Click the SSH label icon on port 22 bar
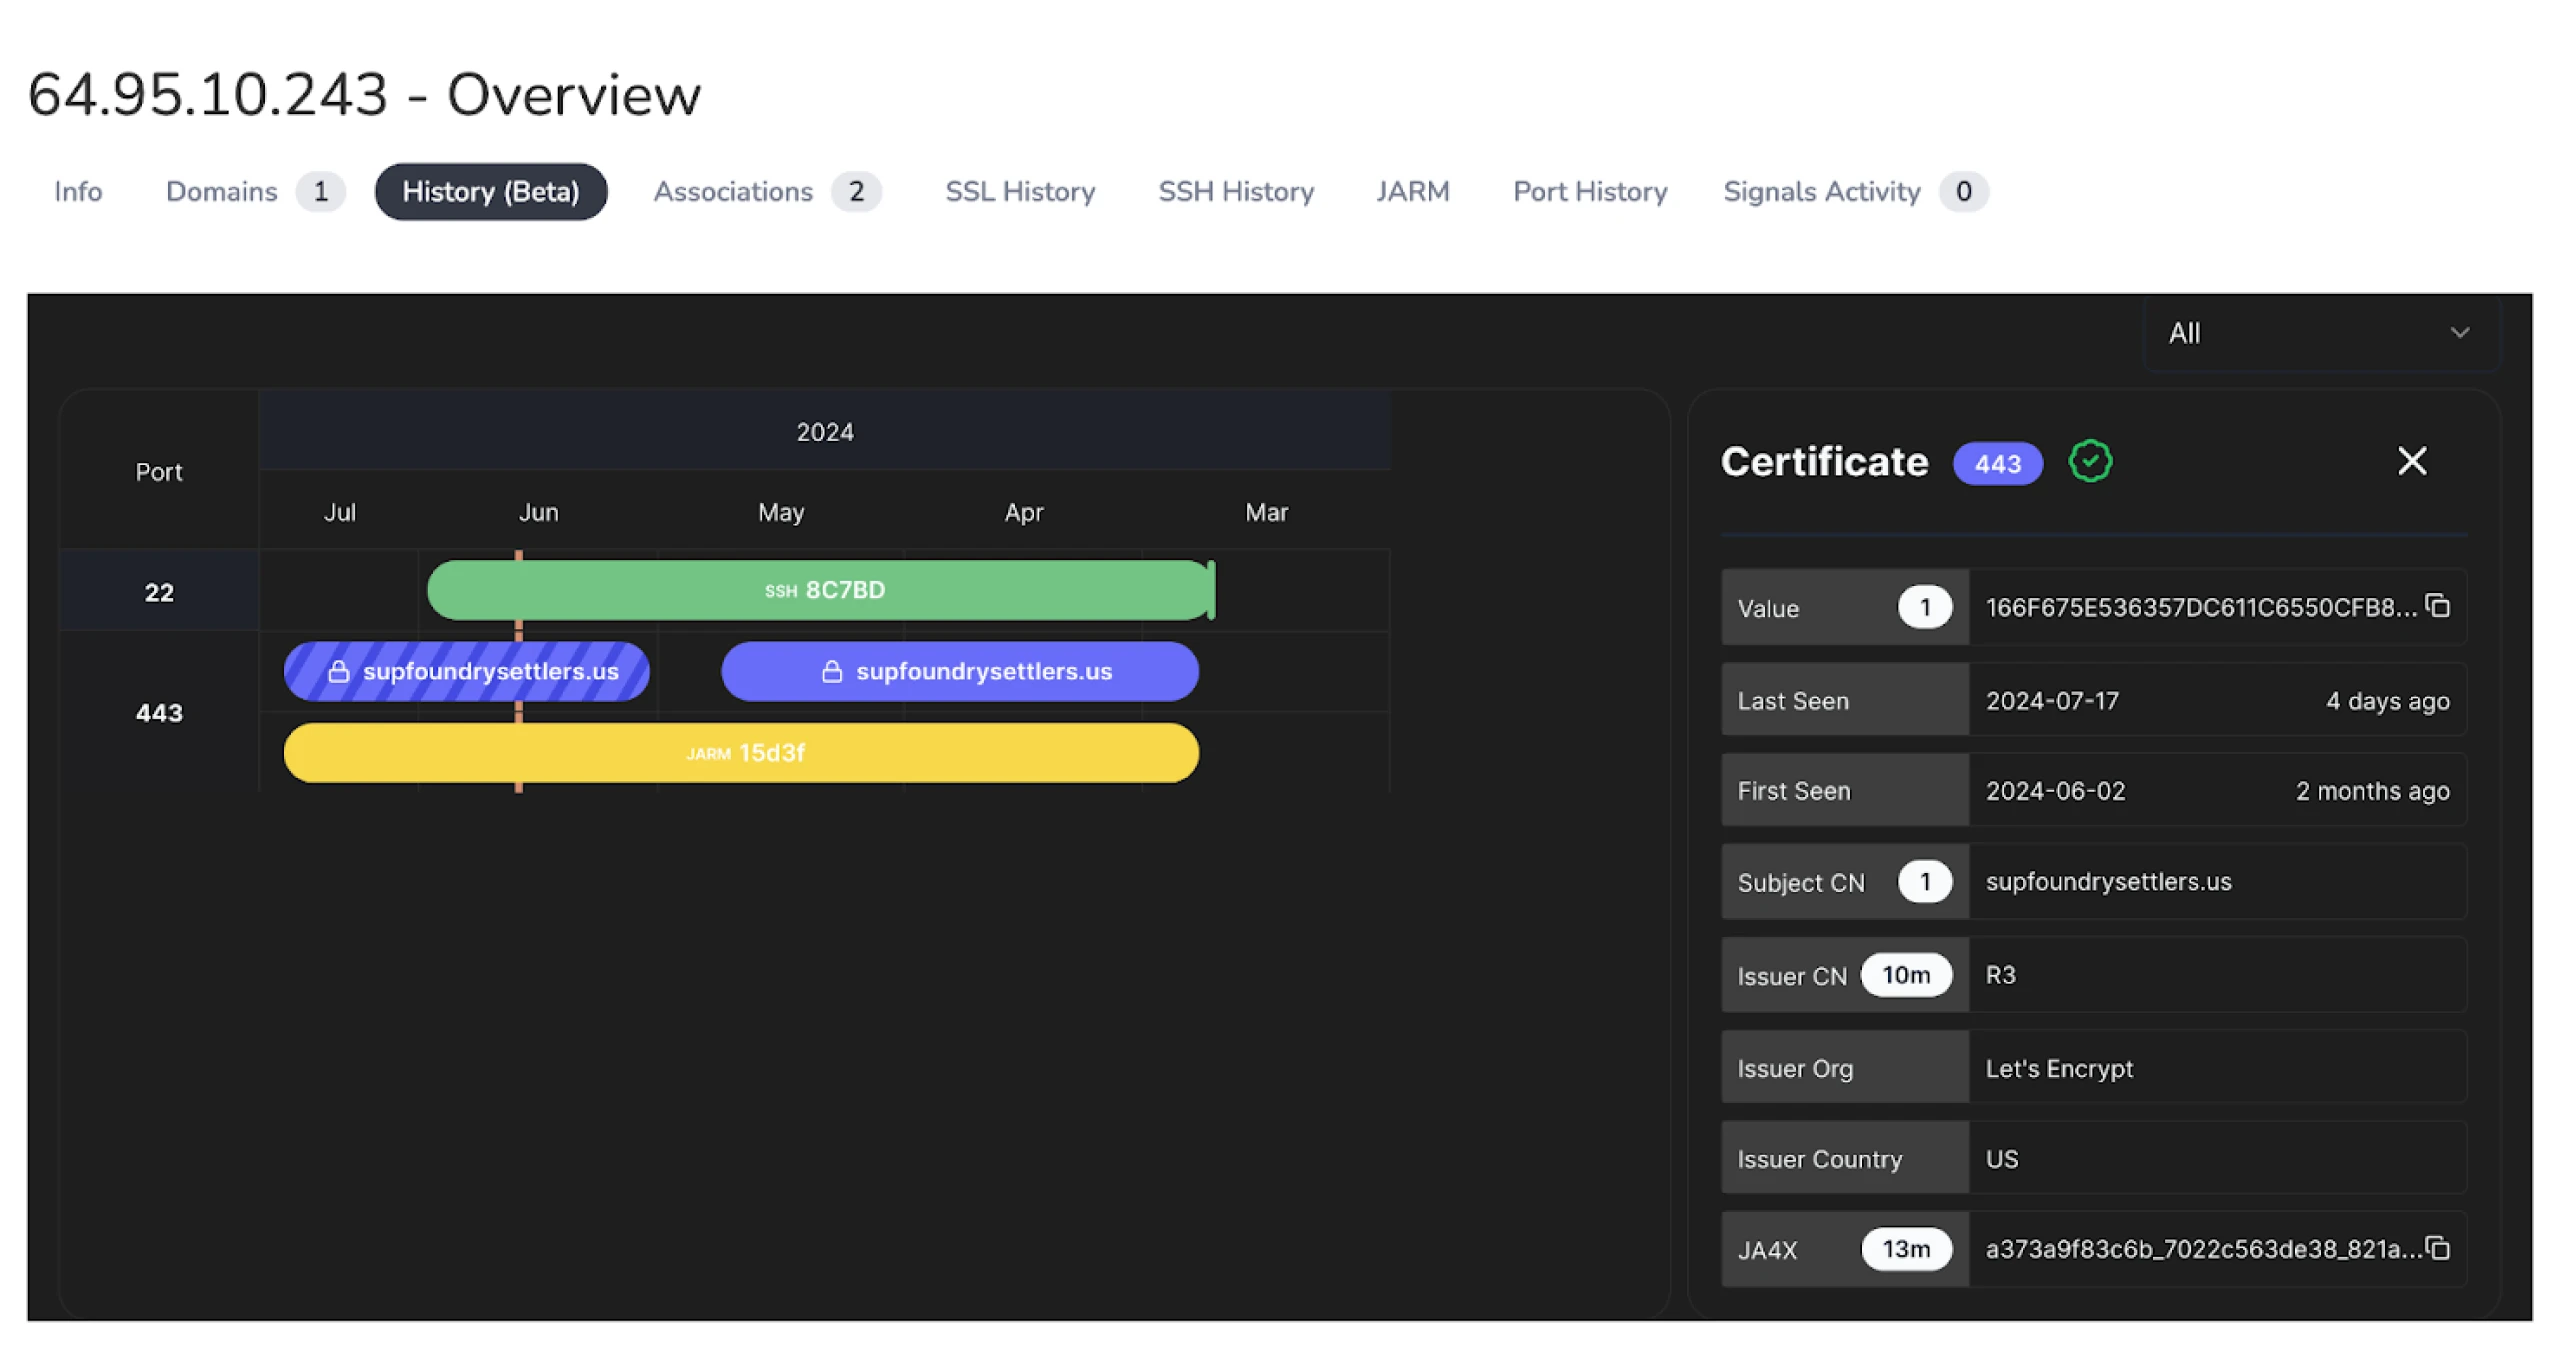This screenshot has height=1364, width=2560. pyautogui.click(x=777, y=589)
